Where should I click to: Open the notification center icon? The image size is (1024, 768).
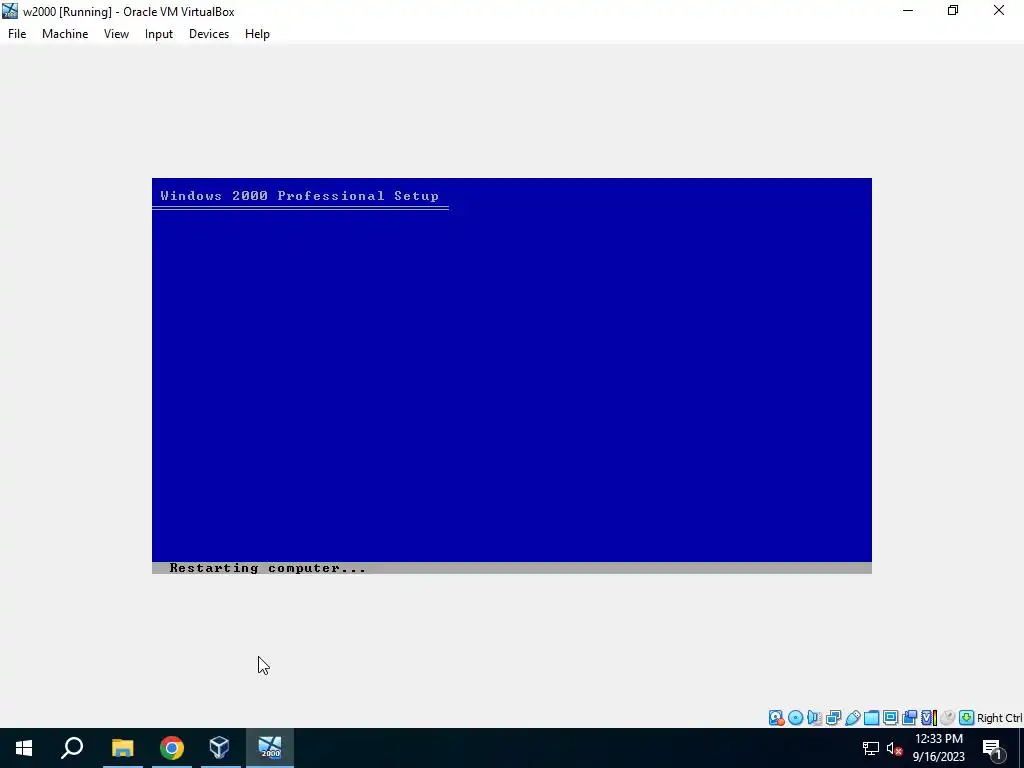(992, 748)
